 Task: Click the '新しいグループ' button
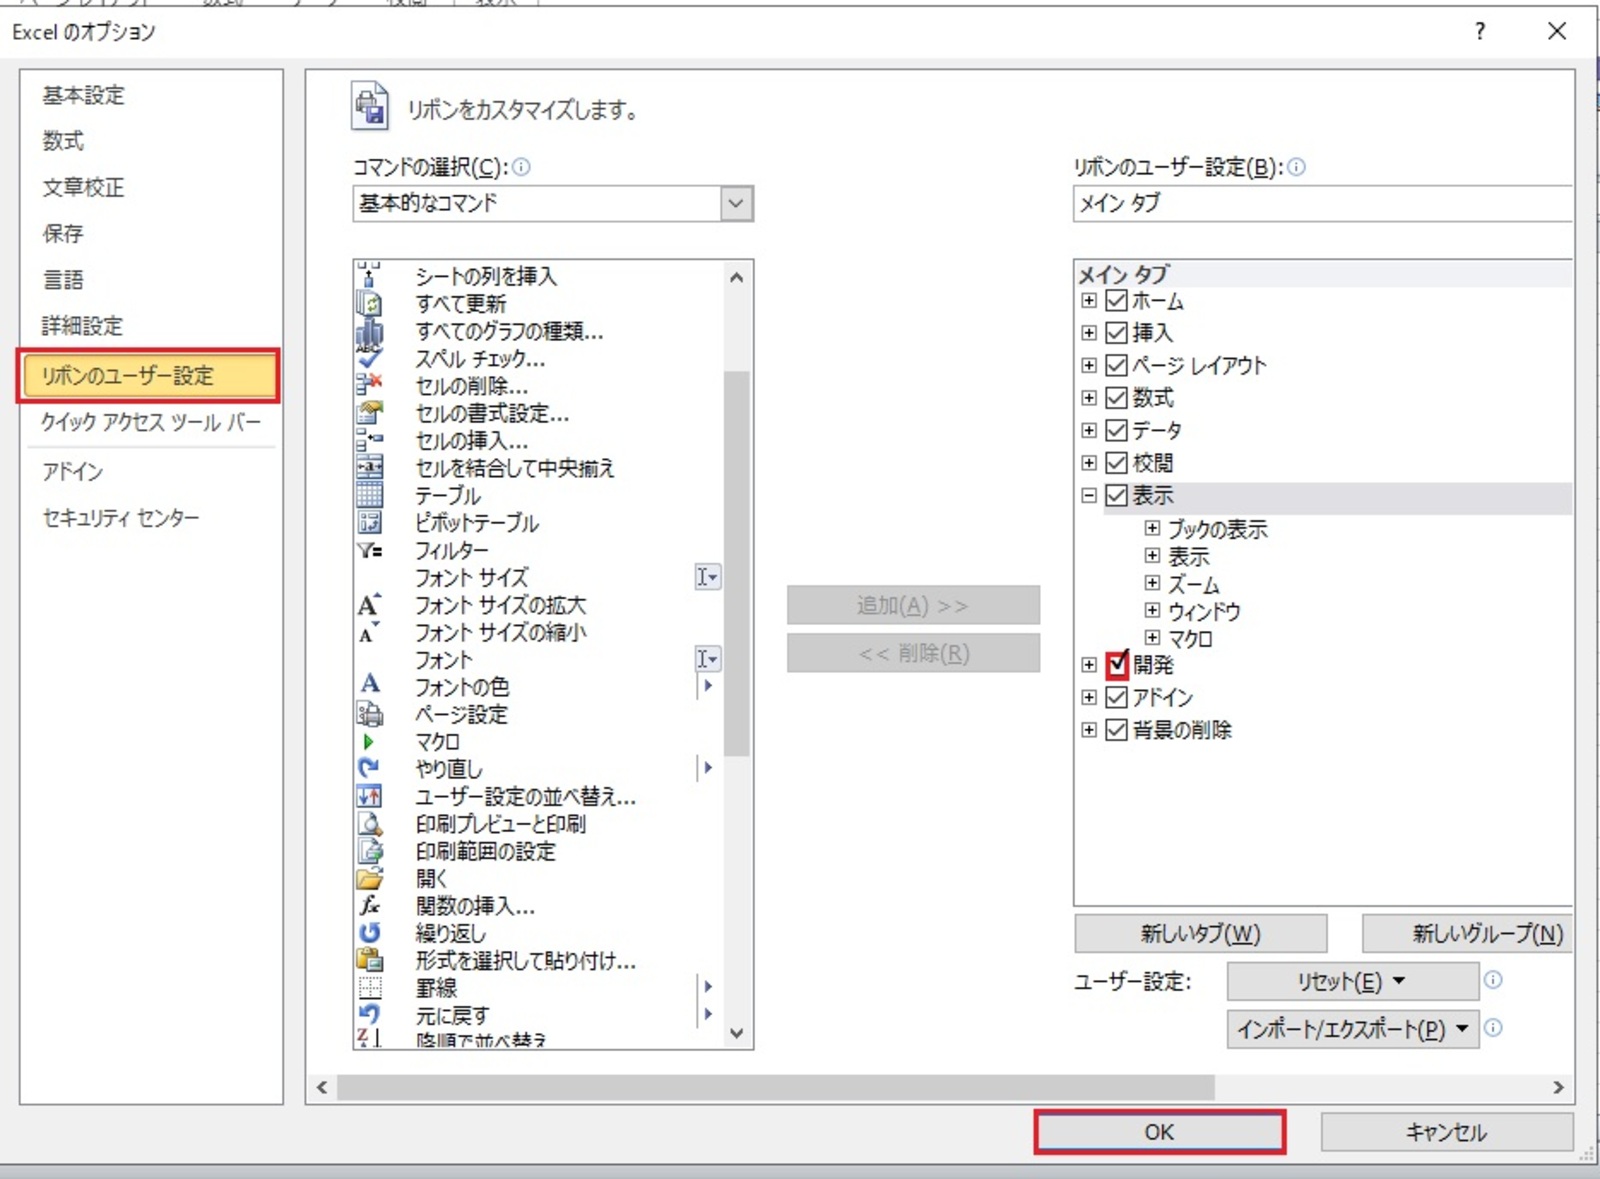point(1468,933)
